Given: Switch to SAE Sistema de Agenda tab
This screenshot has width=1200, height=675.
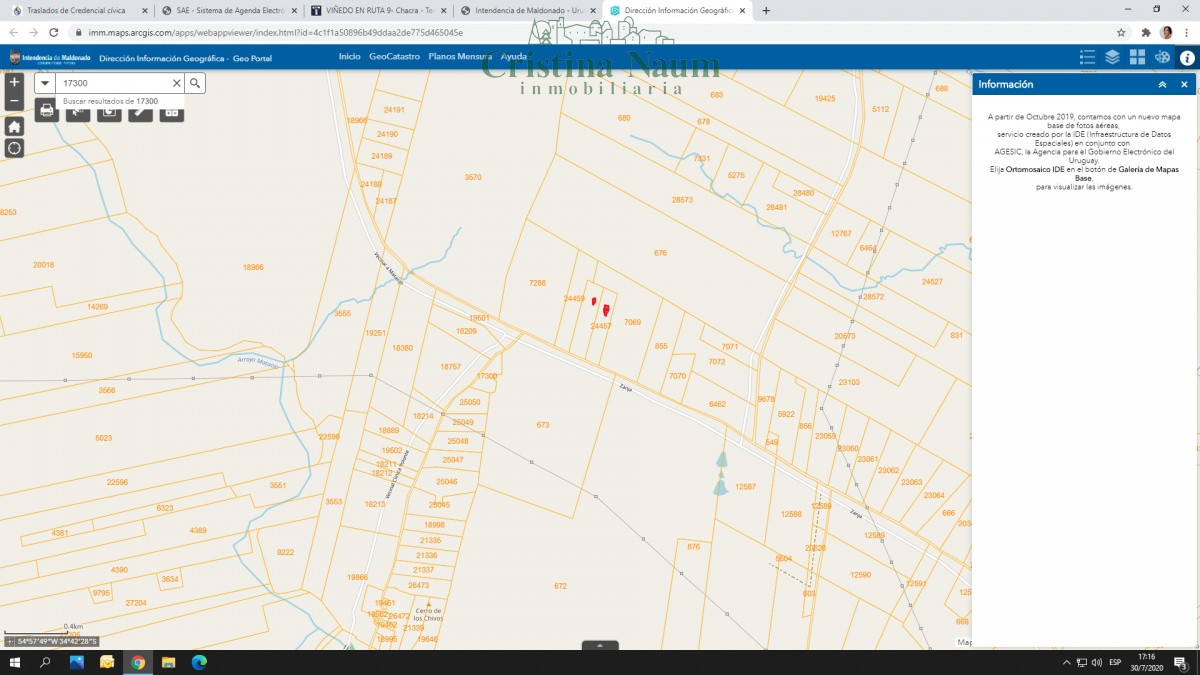Looking at the screenshot, I should click(x=230, y=10).
